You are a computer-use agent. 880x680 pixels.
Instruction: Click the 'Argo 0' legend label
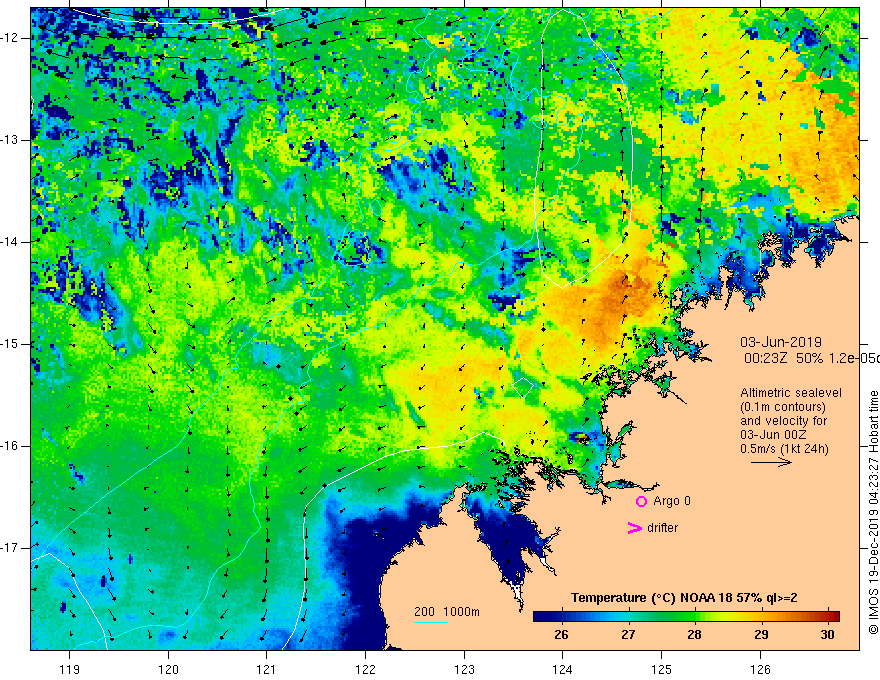pyautogui.click(x=672, y=501)
